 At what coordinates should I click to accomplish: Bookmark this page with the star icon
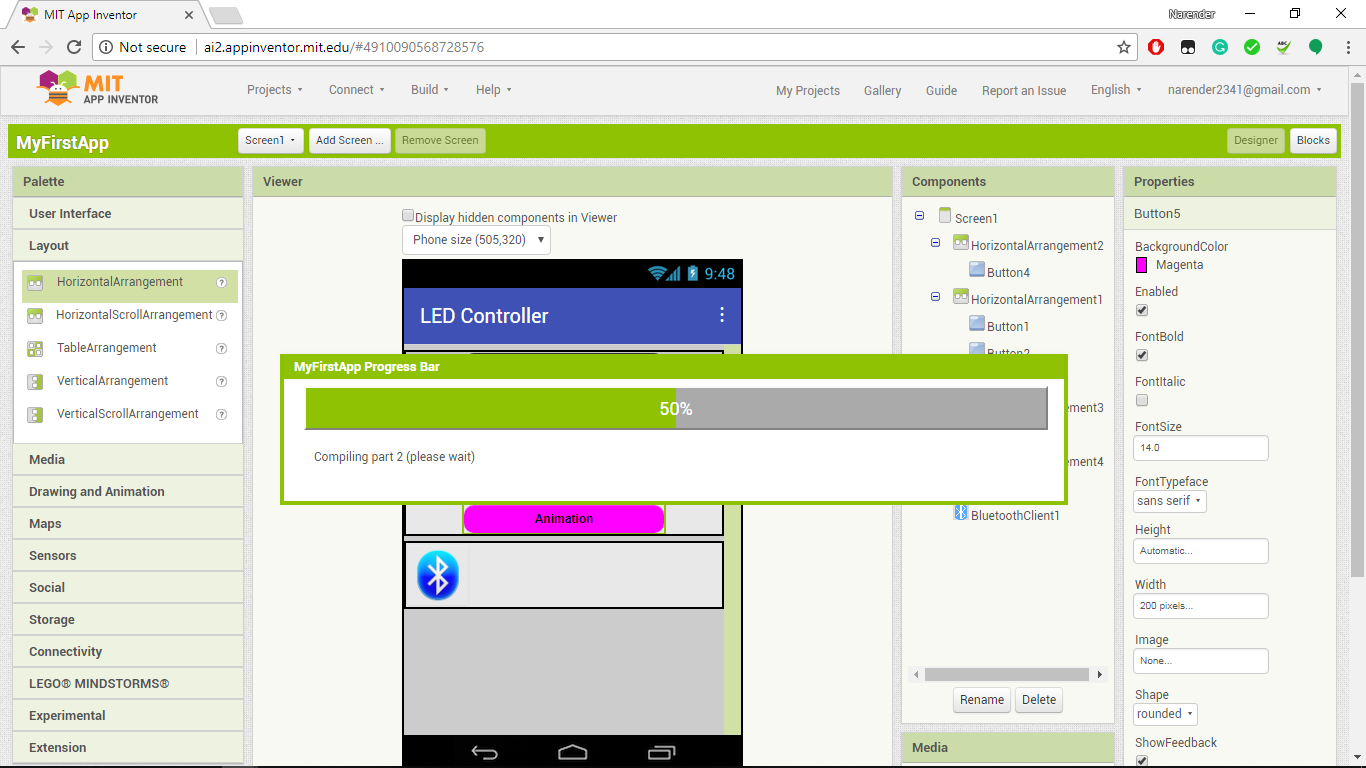click(1124, 47)
